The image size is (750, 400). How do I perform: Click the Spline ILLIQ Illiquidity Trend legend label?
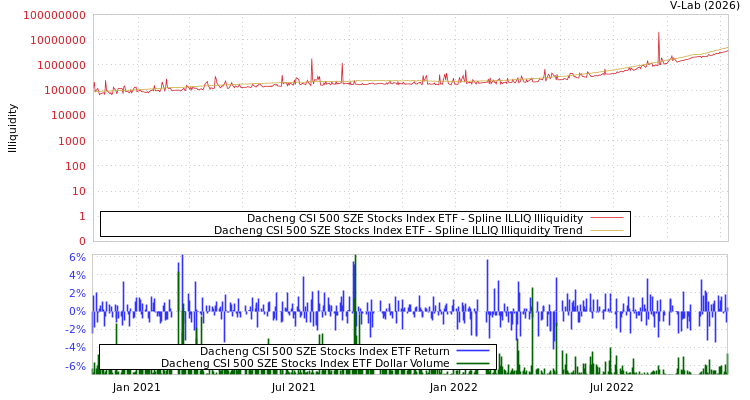click(x=398, y=230)
